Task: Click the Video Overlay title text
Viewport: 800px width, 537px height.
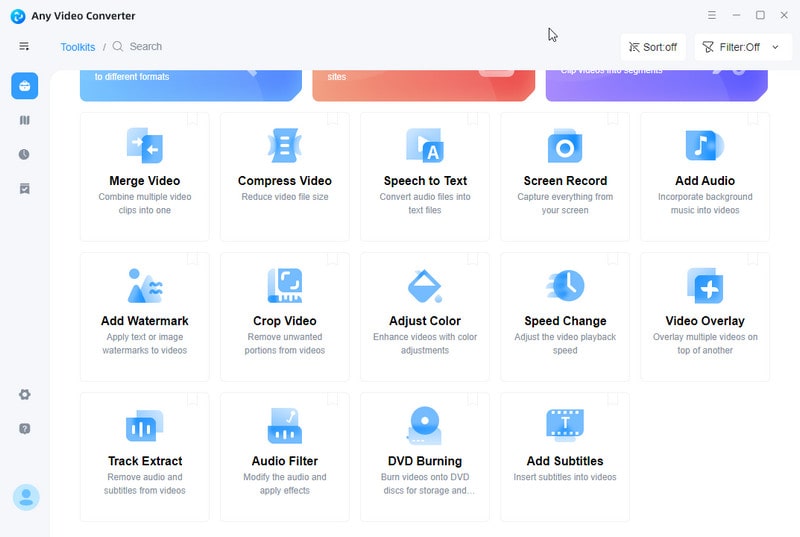Action: 705,321
